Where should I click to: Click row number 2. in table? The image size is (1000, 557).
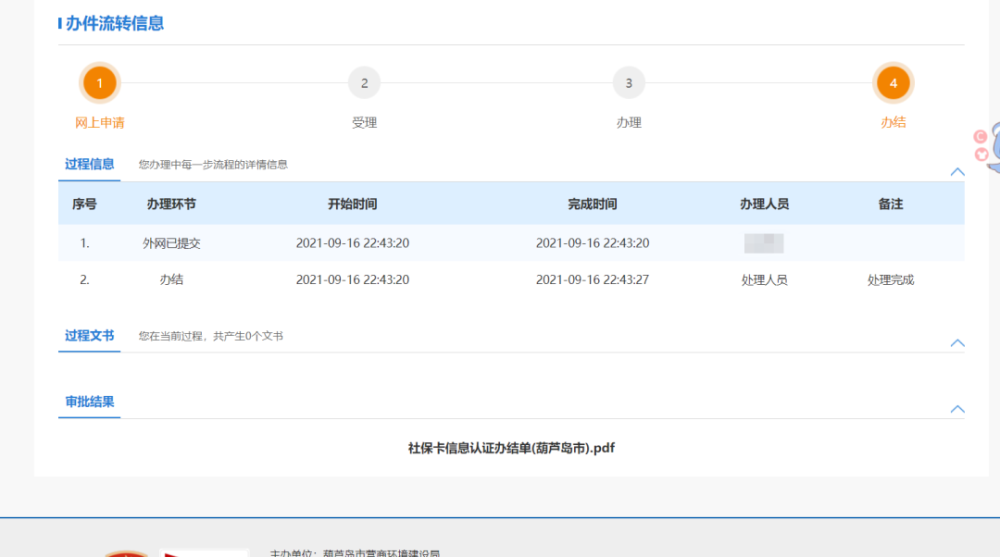click(84, 279)
